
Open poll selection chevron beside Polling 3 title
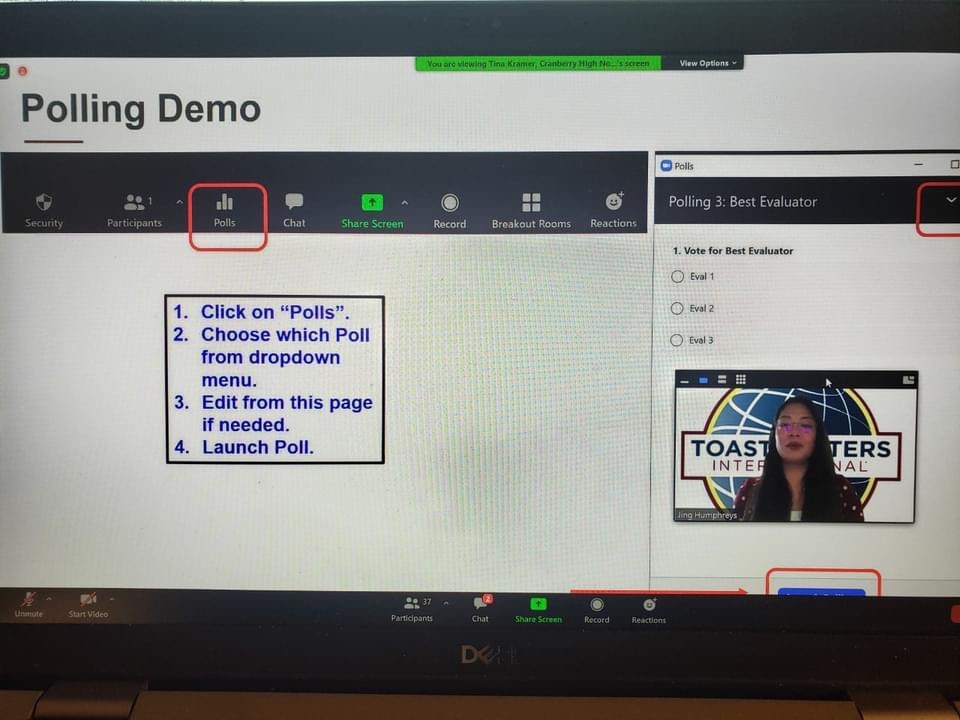pyautogui.click(x=950, y=200)
